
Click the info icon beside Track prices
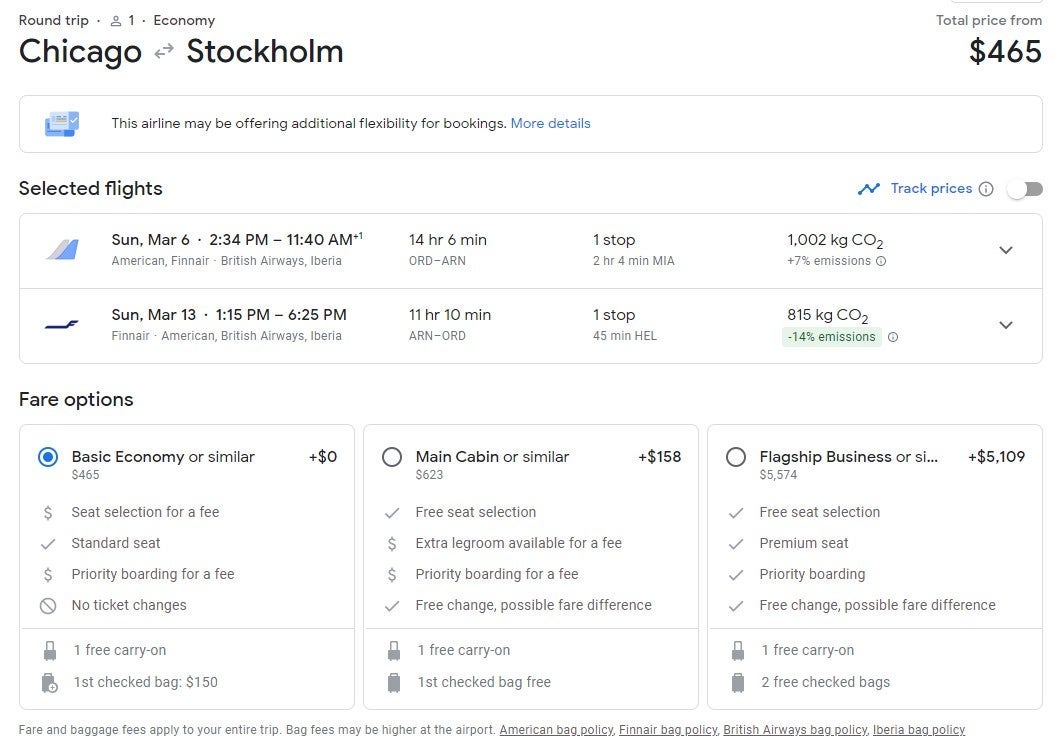(986, 189)
